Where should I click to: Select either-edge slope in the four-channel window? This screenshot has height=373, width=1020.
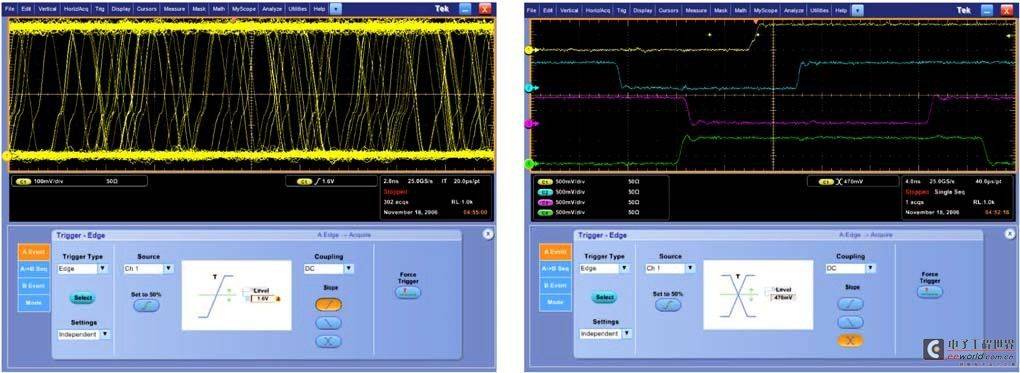(x=850, y=340)
